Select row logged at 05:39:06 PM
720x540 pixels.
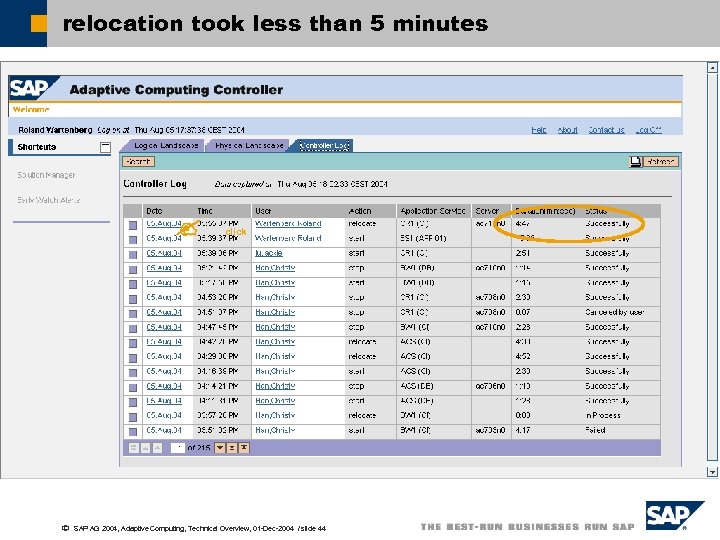coord(133,254)
